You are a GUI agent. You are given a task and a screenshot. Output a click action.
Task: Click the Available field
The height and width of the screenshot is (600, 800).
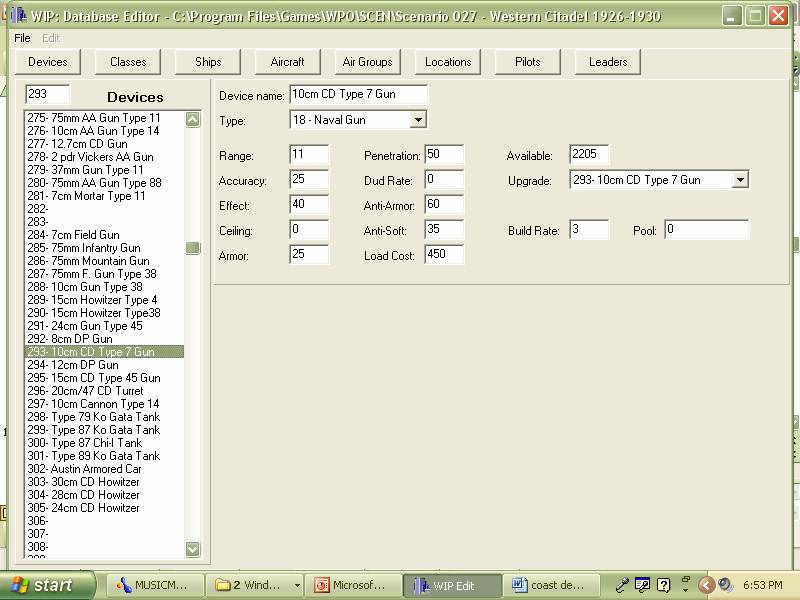tap(589, 154)
